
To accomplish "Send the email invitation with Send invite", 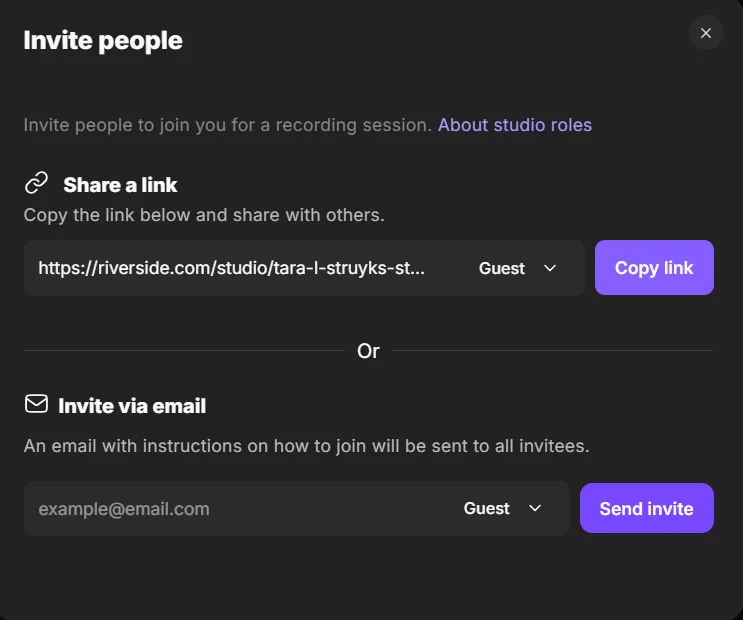I will 646,508.
